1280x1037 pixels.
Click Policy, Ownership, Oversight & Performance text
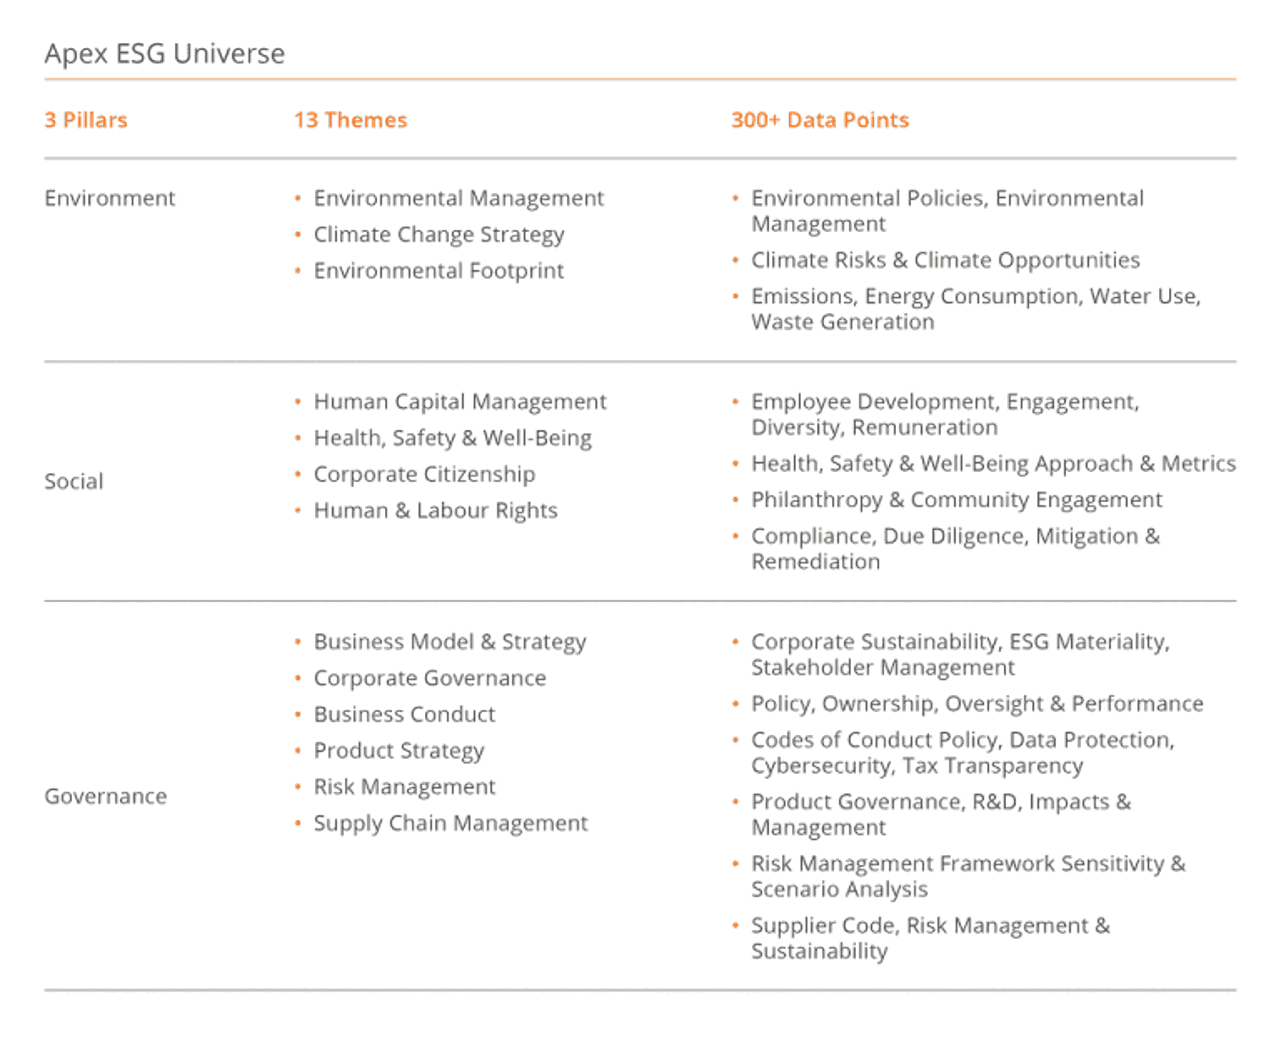(977, 704)
